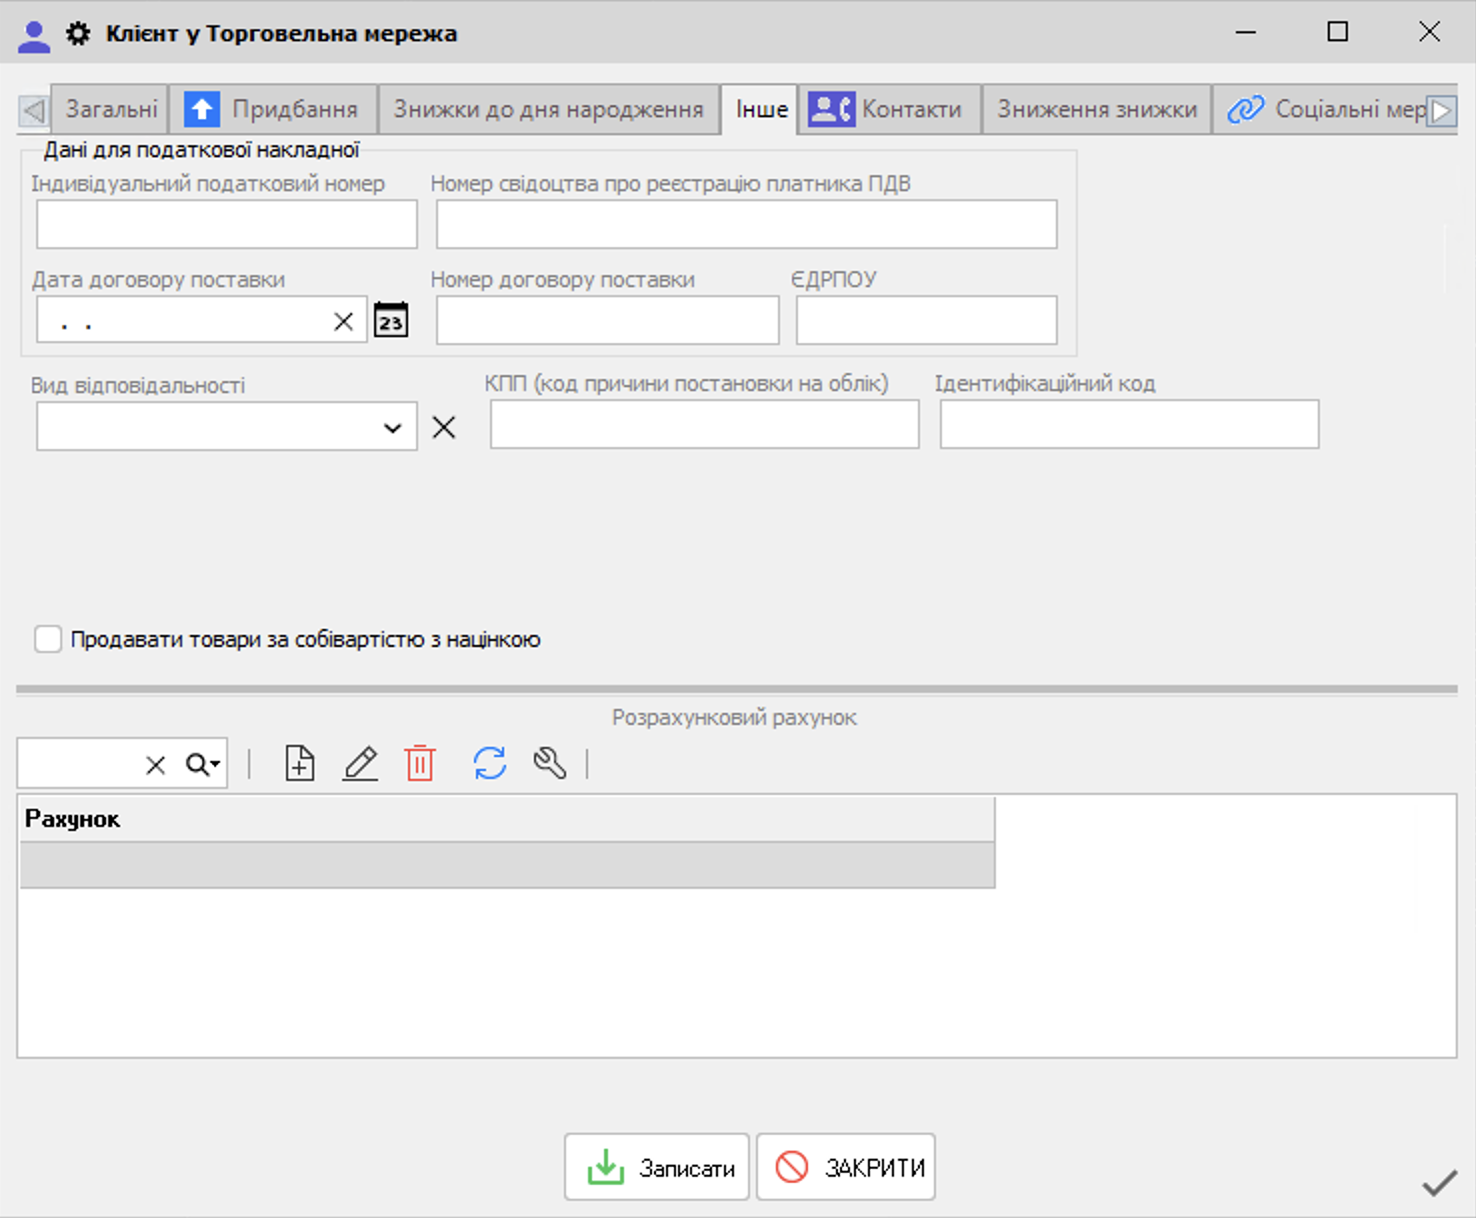1476x1218 pixels.
Task: Close the Клієнт window
Action: pyautogui.click(x=1430, y=32)
